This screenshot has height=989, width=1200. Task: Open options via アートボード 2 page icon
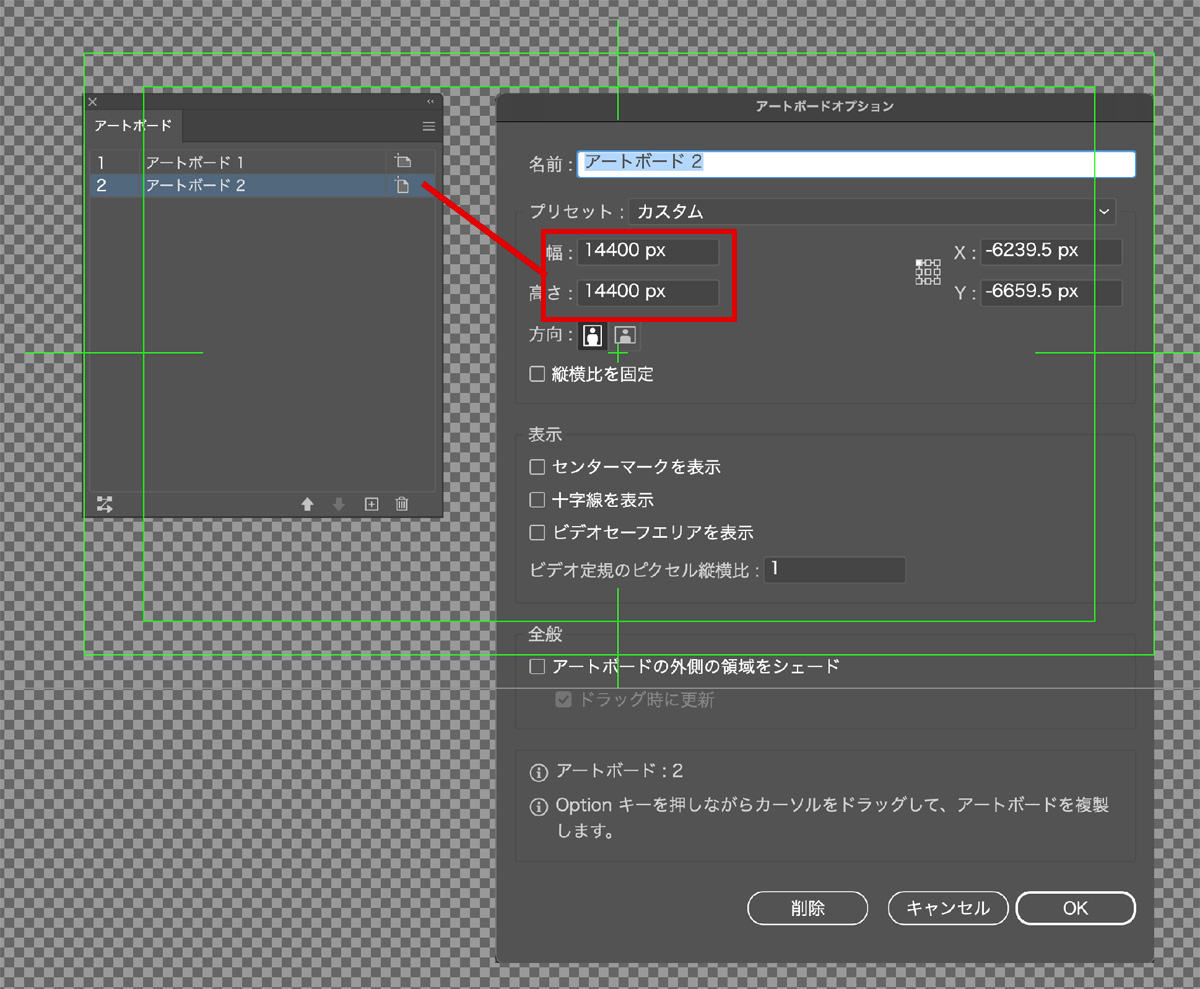pyautogui.click(x=402, y=185)
